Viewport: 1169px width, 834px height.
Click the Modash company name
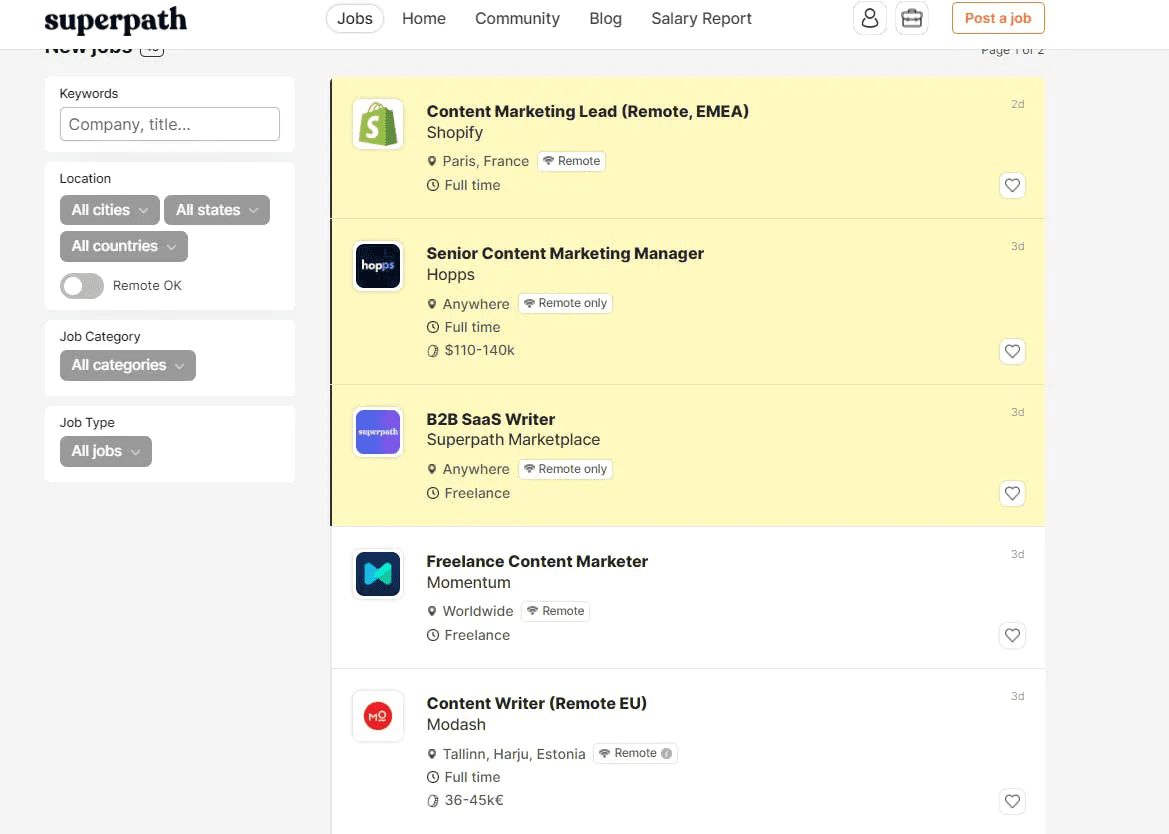click(456, 724)
